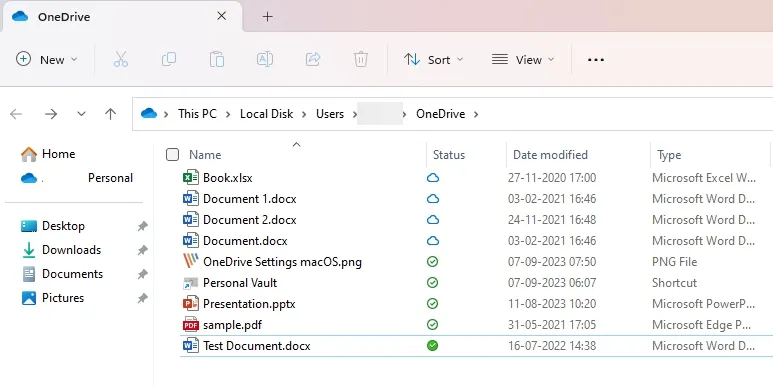Open Pictures in the navigation pane
773x386 pixels.
pyautogui.click(x=53, y=298)
